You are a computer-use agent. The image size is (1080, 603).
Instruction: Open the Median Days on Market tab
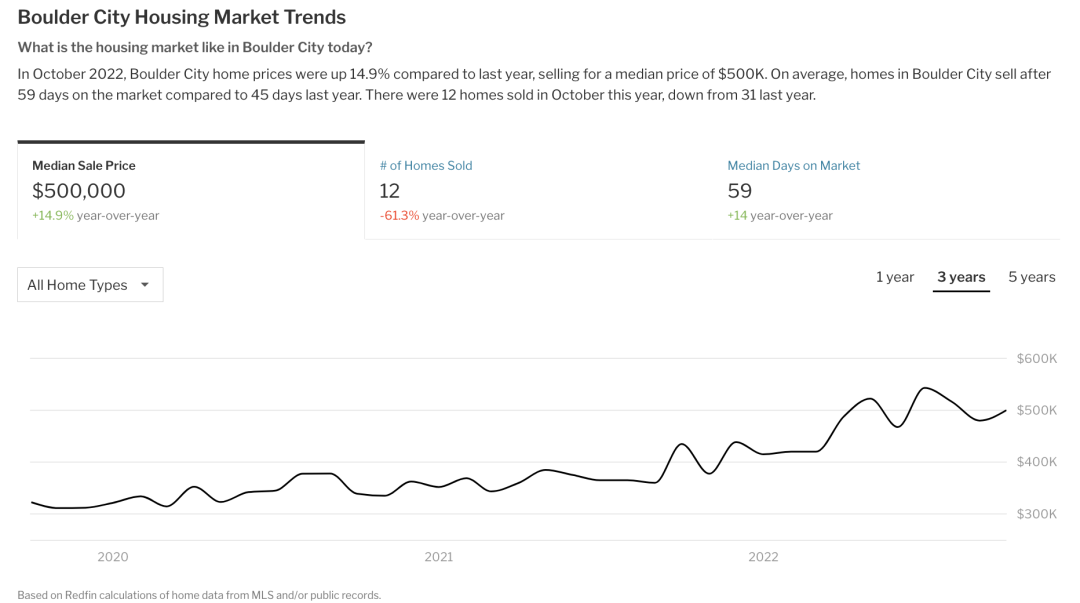coord(793,166)
